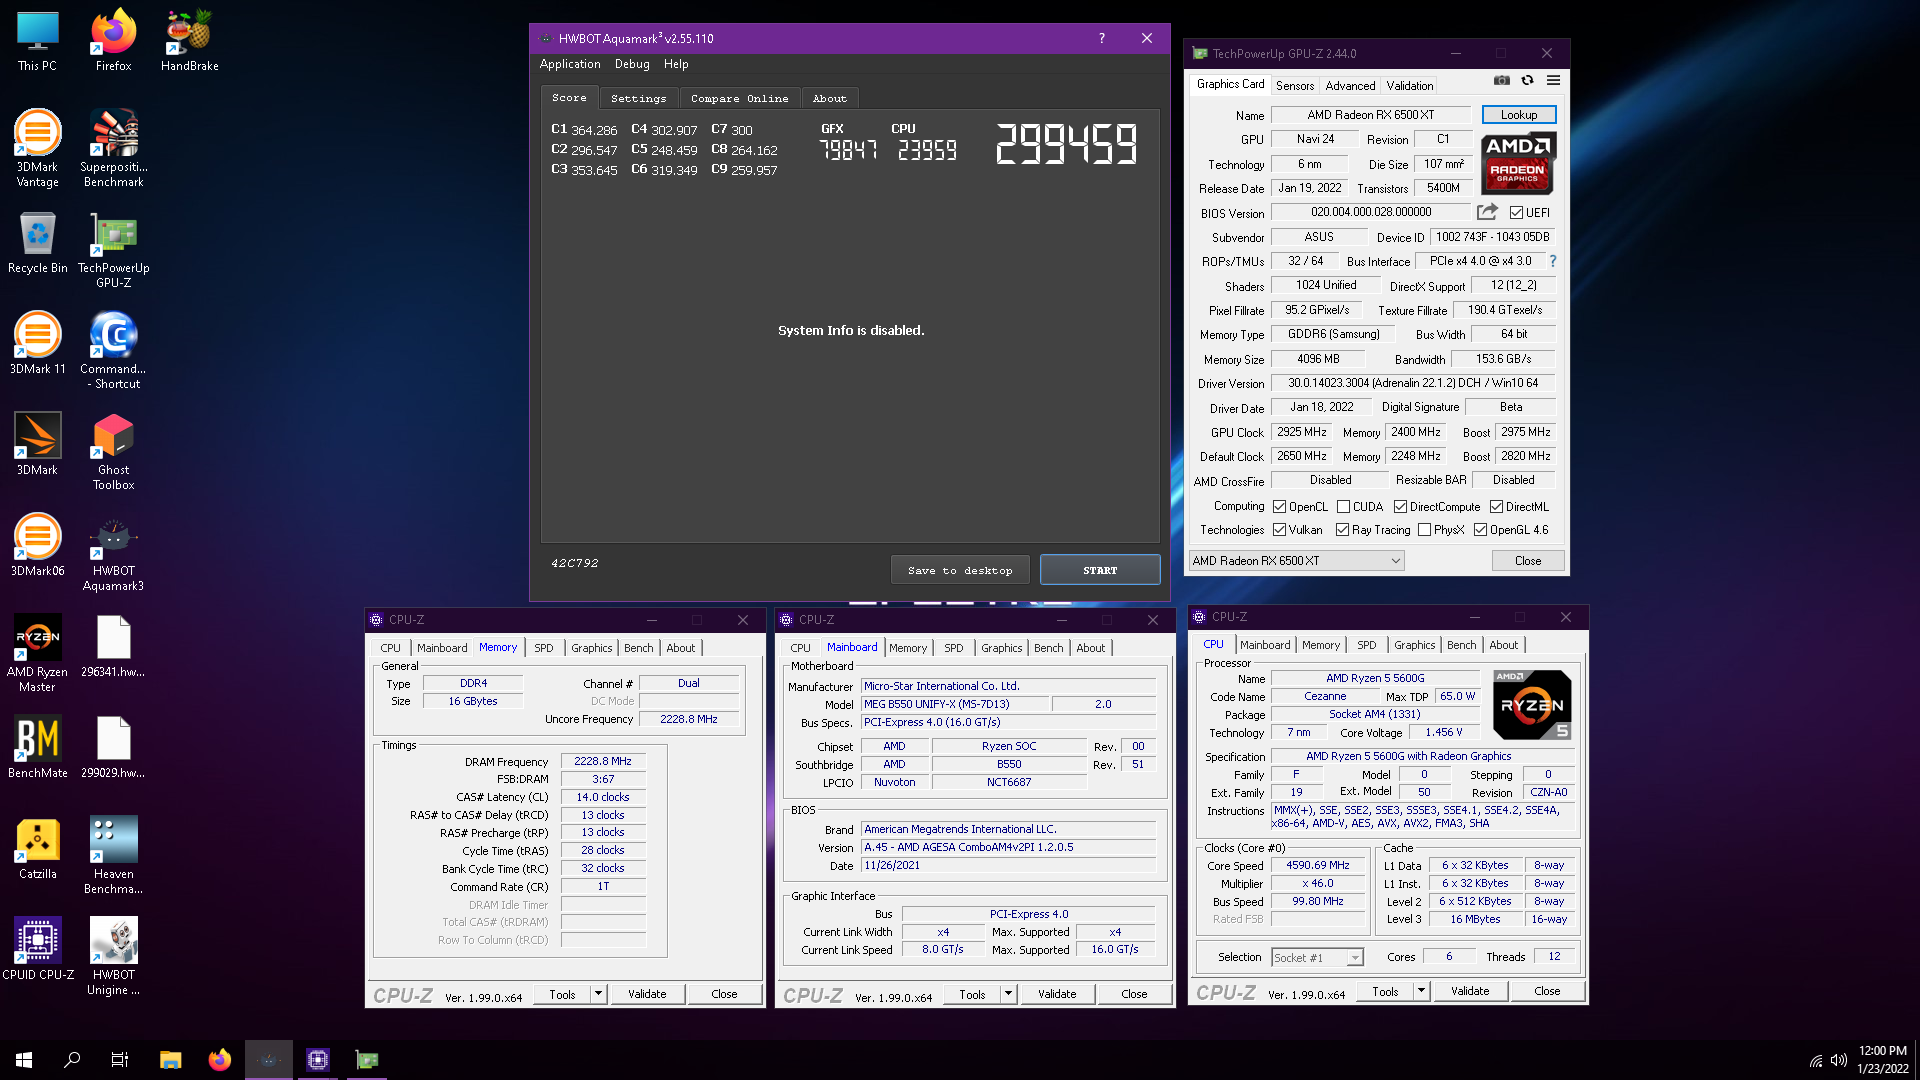Launch AMD Ryzen Master shortcut
The height and width of the screenshot is (1080, 1920).
coord(37,654)
